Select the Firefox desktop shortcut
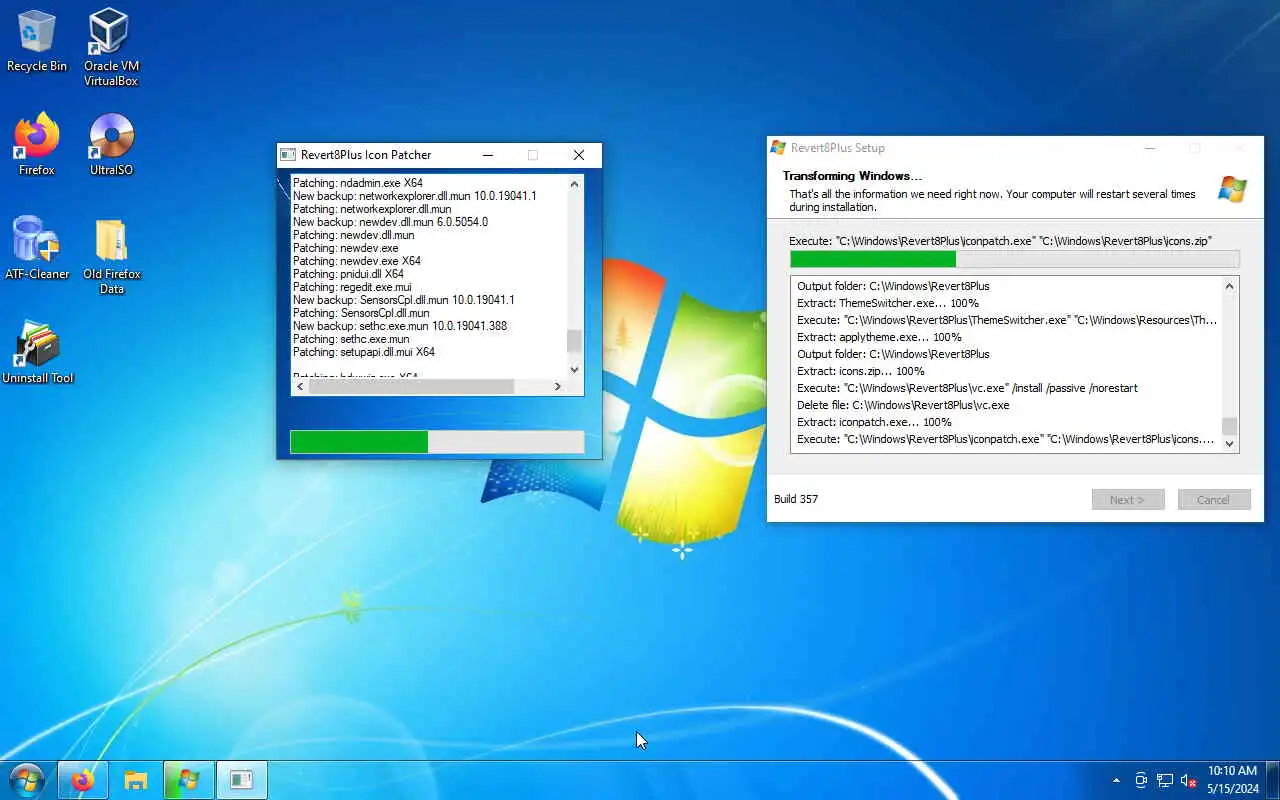Viewport: 1280px width, 800px height. coord(37,144)
